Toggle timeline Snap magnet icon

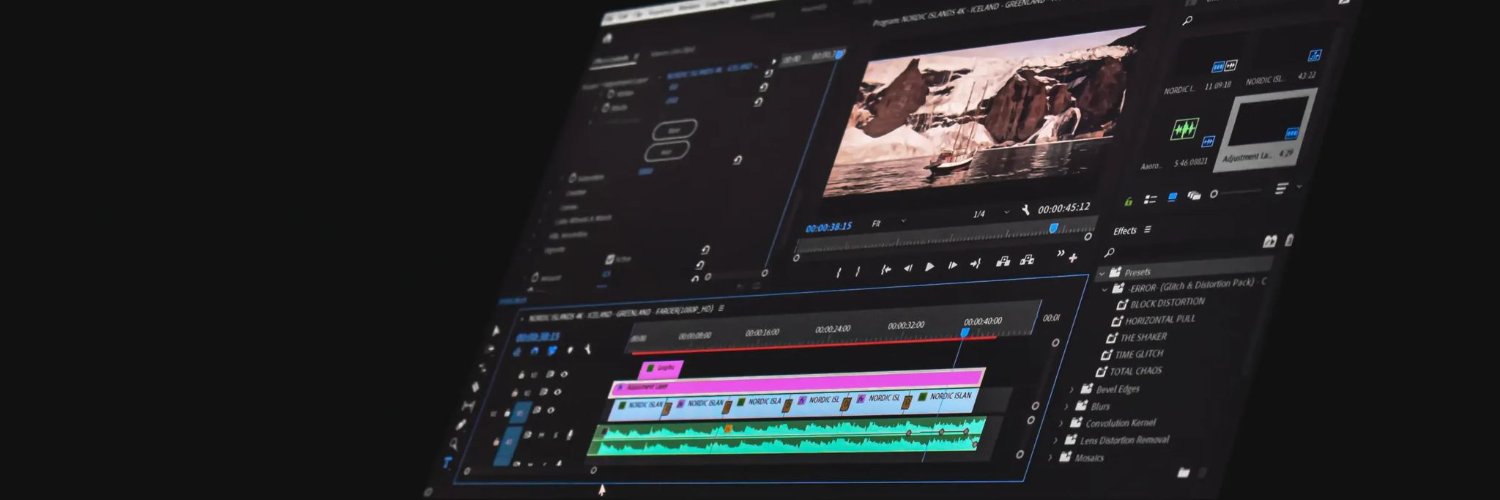[x=535, y=351]
